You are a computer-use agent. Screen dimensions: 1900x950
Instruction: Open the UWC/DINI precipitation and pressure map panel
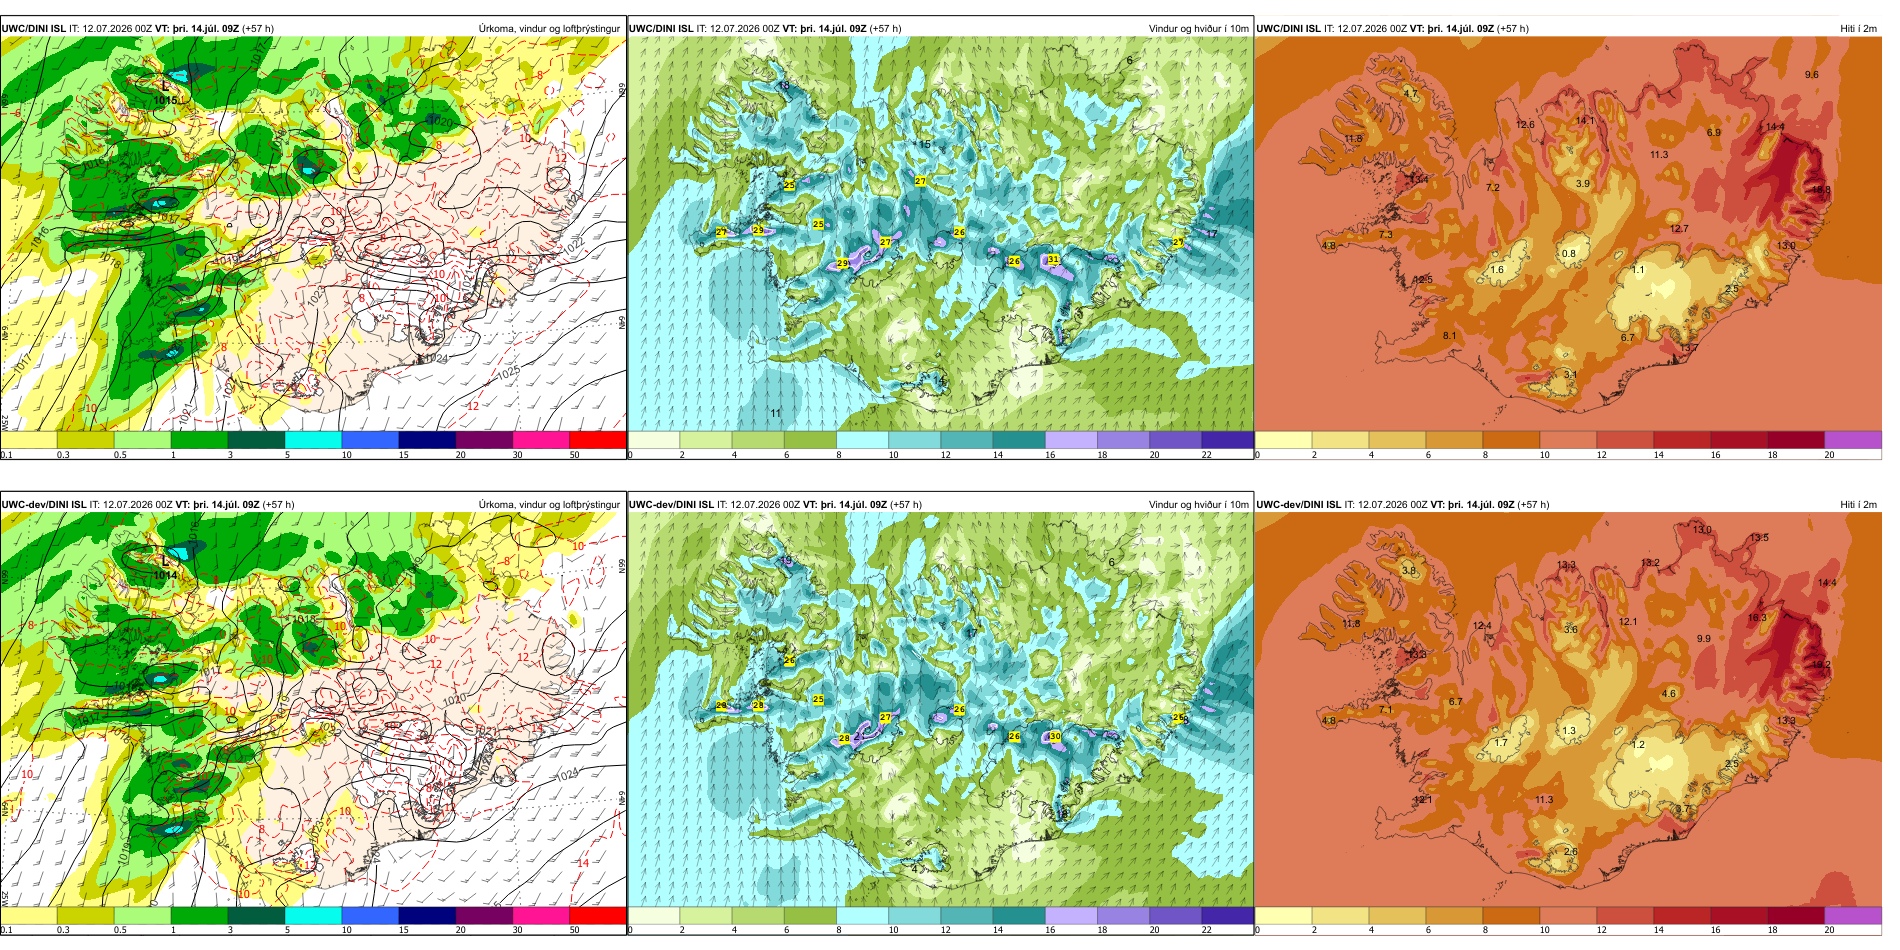[x=313, y=234]
